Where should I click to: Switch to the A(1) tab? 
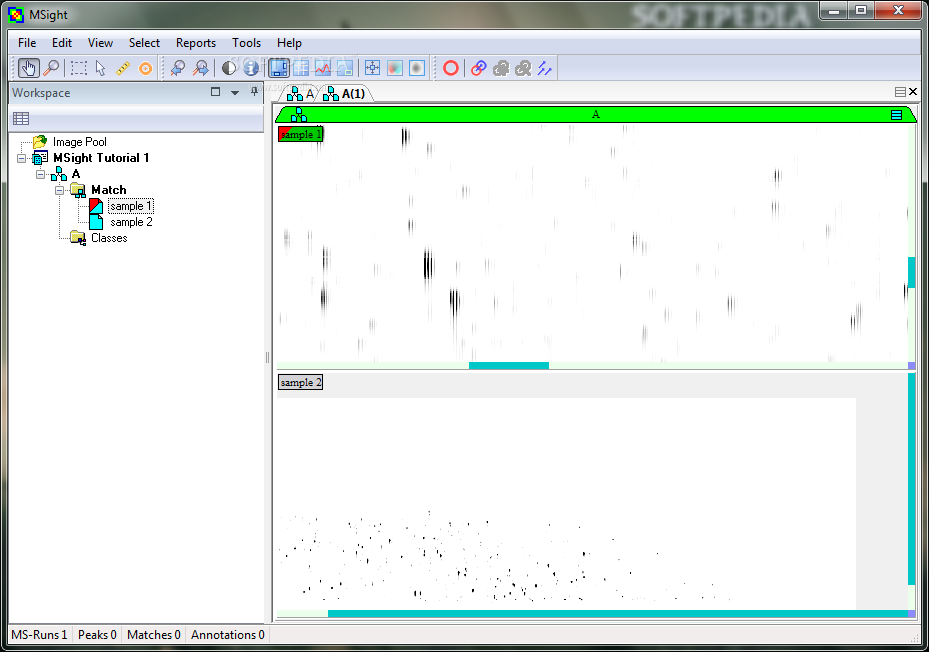(344, 94)
